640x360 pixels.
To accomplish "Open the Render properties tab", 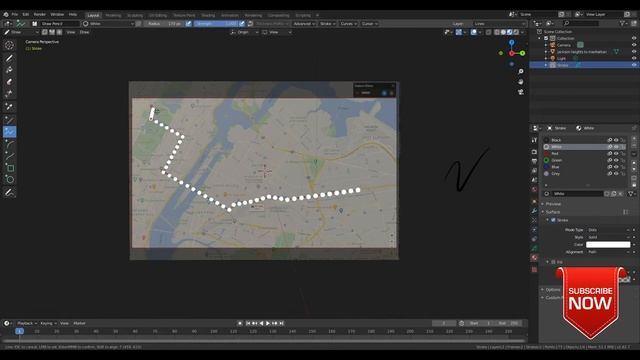I will (534, 152).
